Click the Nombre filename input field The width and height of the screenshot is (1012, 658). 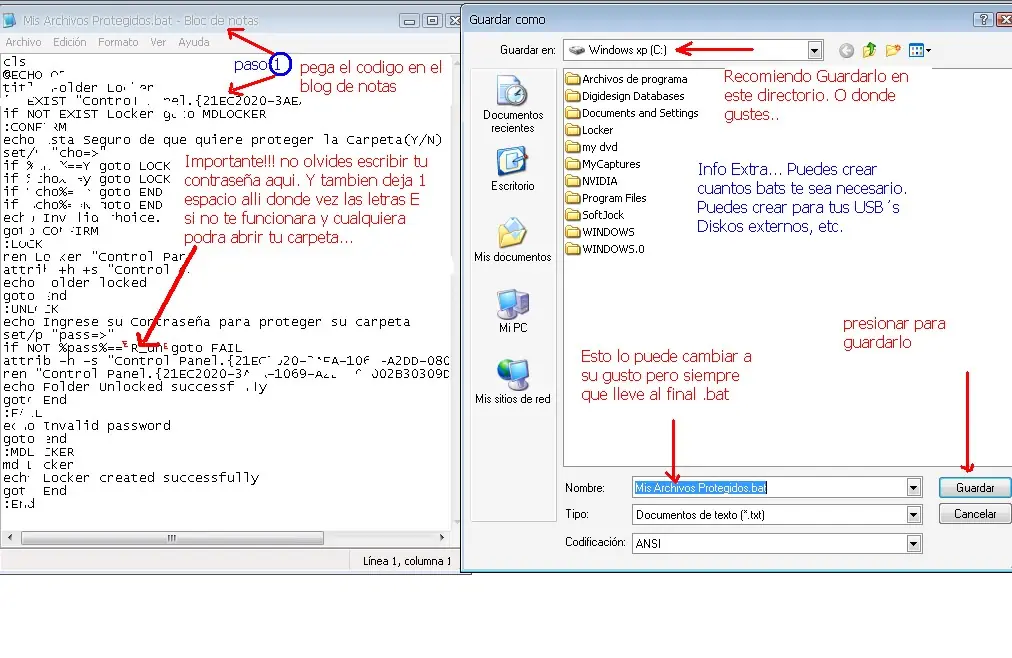tap(769, 488)
